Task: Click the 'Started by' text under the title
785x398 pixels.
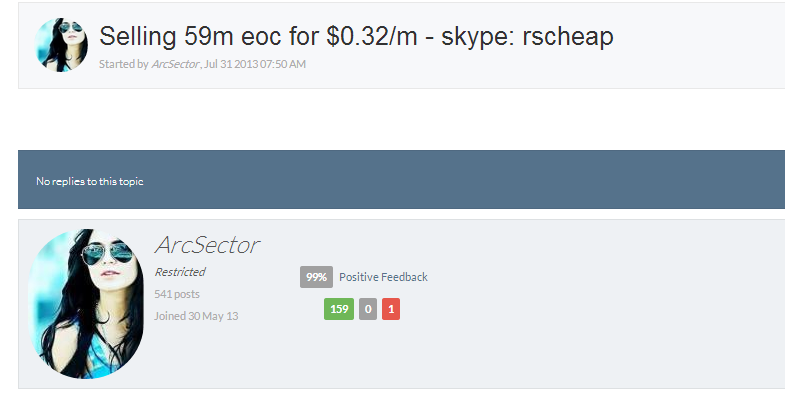Action: click(124, 64)
